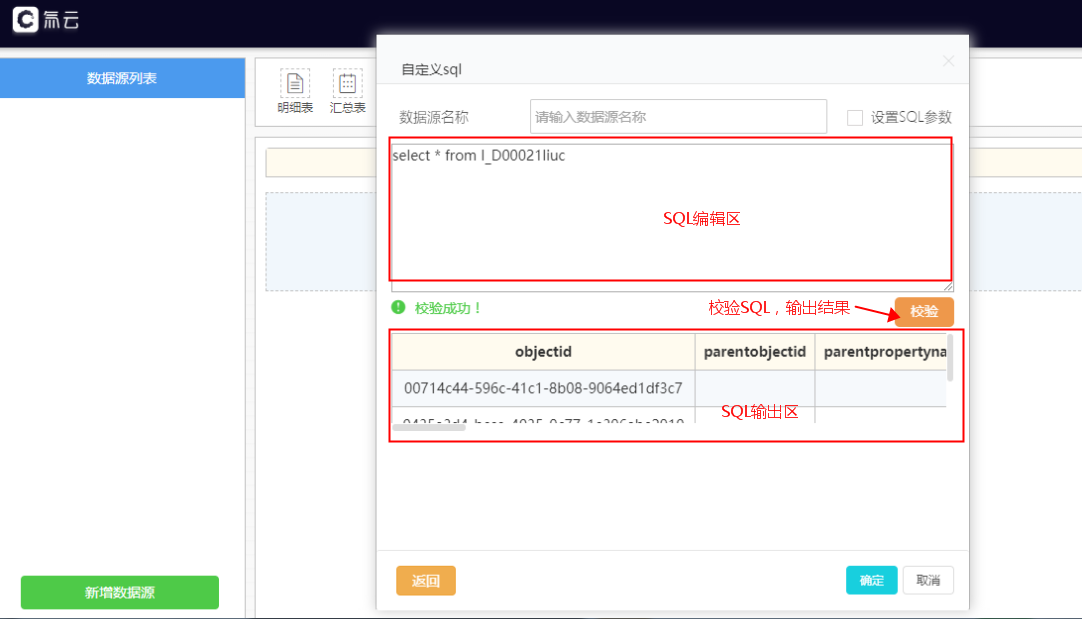Click the results table vertical scrollbar
Viewport: 1082px width, 619px height.
tap(950, 358)
